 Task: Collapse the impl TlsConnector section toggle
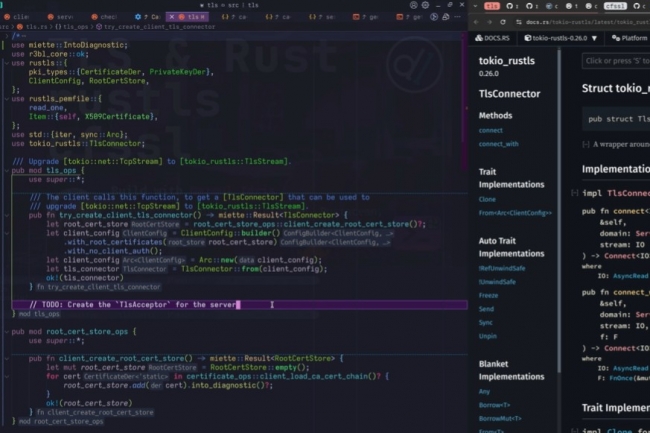(x=573, y=192)
